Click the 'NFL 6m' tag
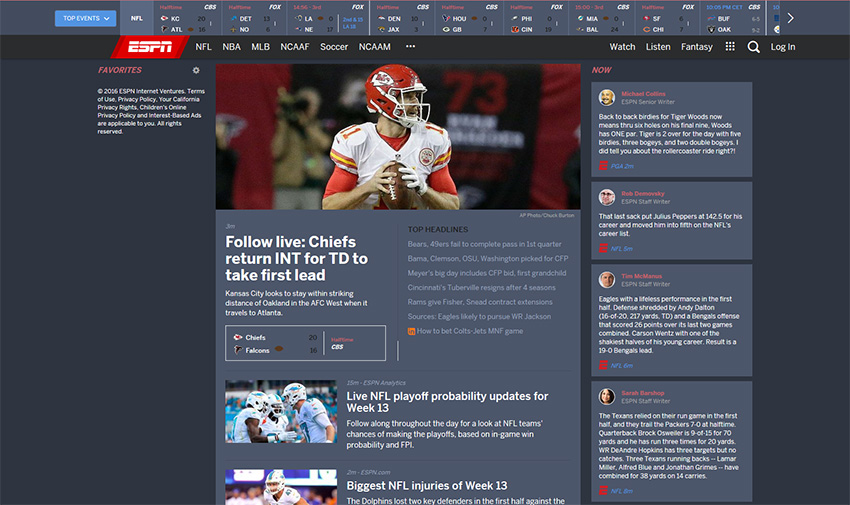 621,366
